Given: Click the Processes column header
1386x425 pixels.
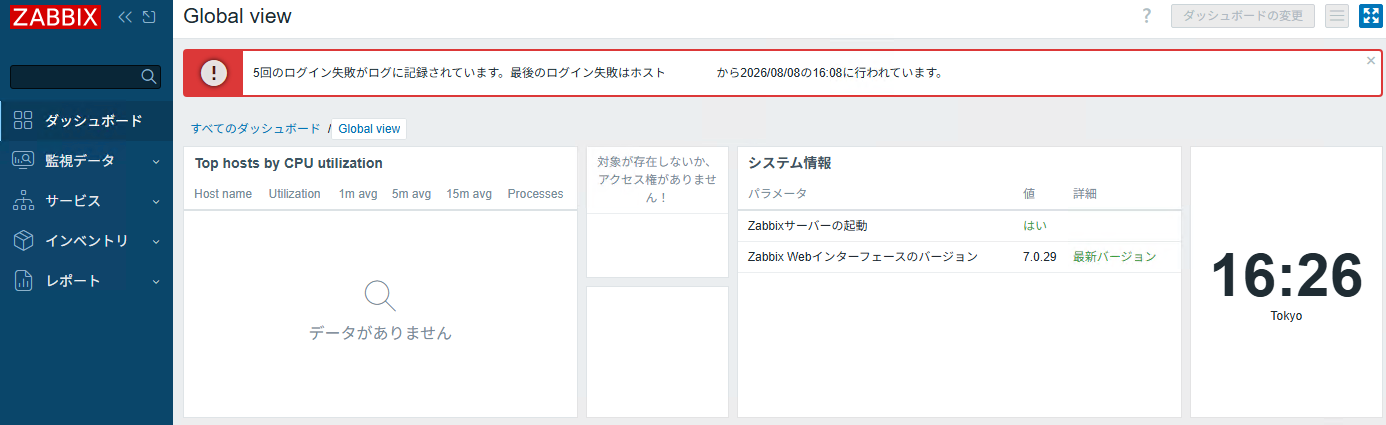Looking at the screenshot, I should [x=535, y=194].
